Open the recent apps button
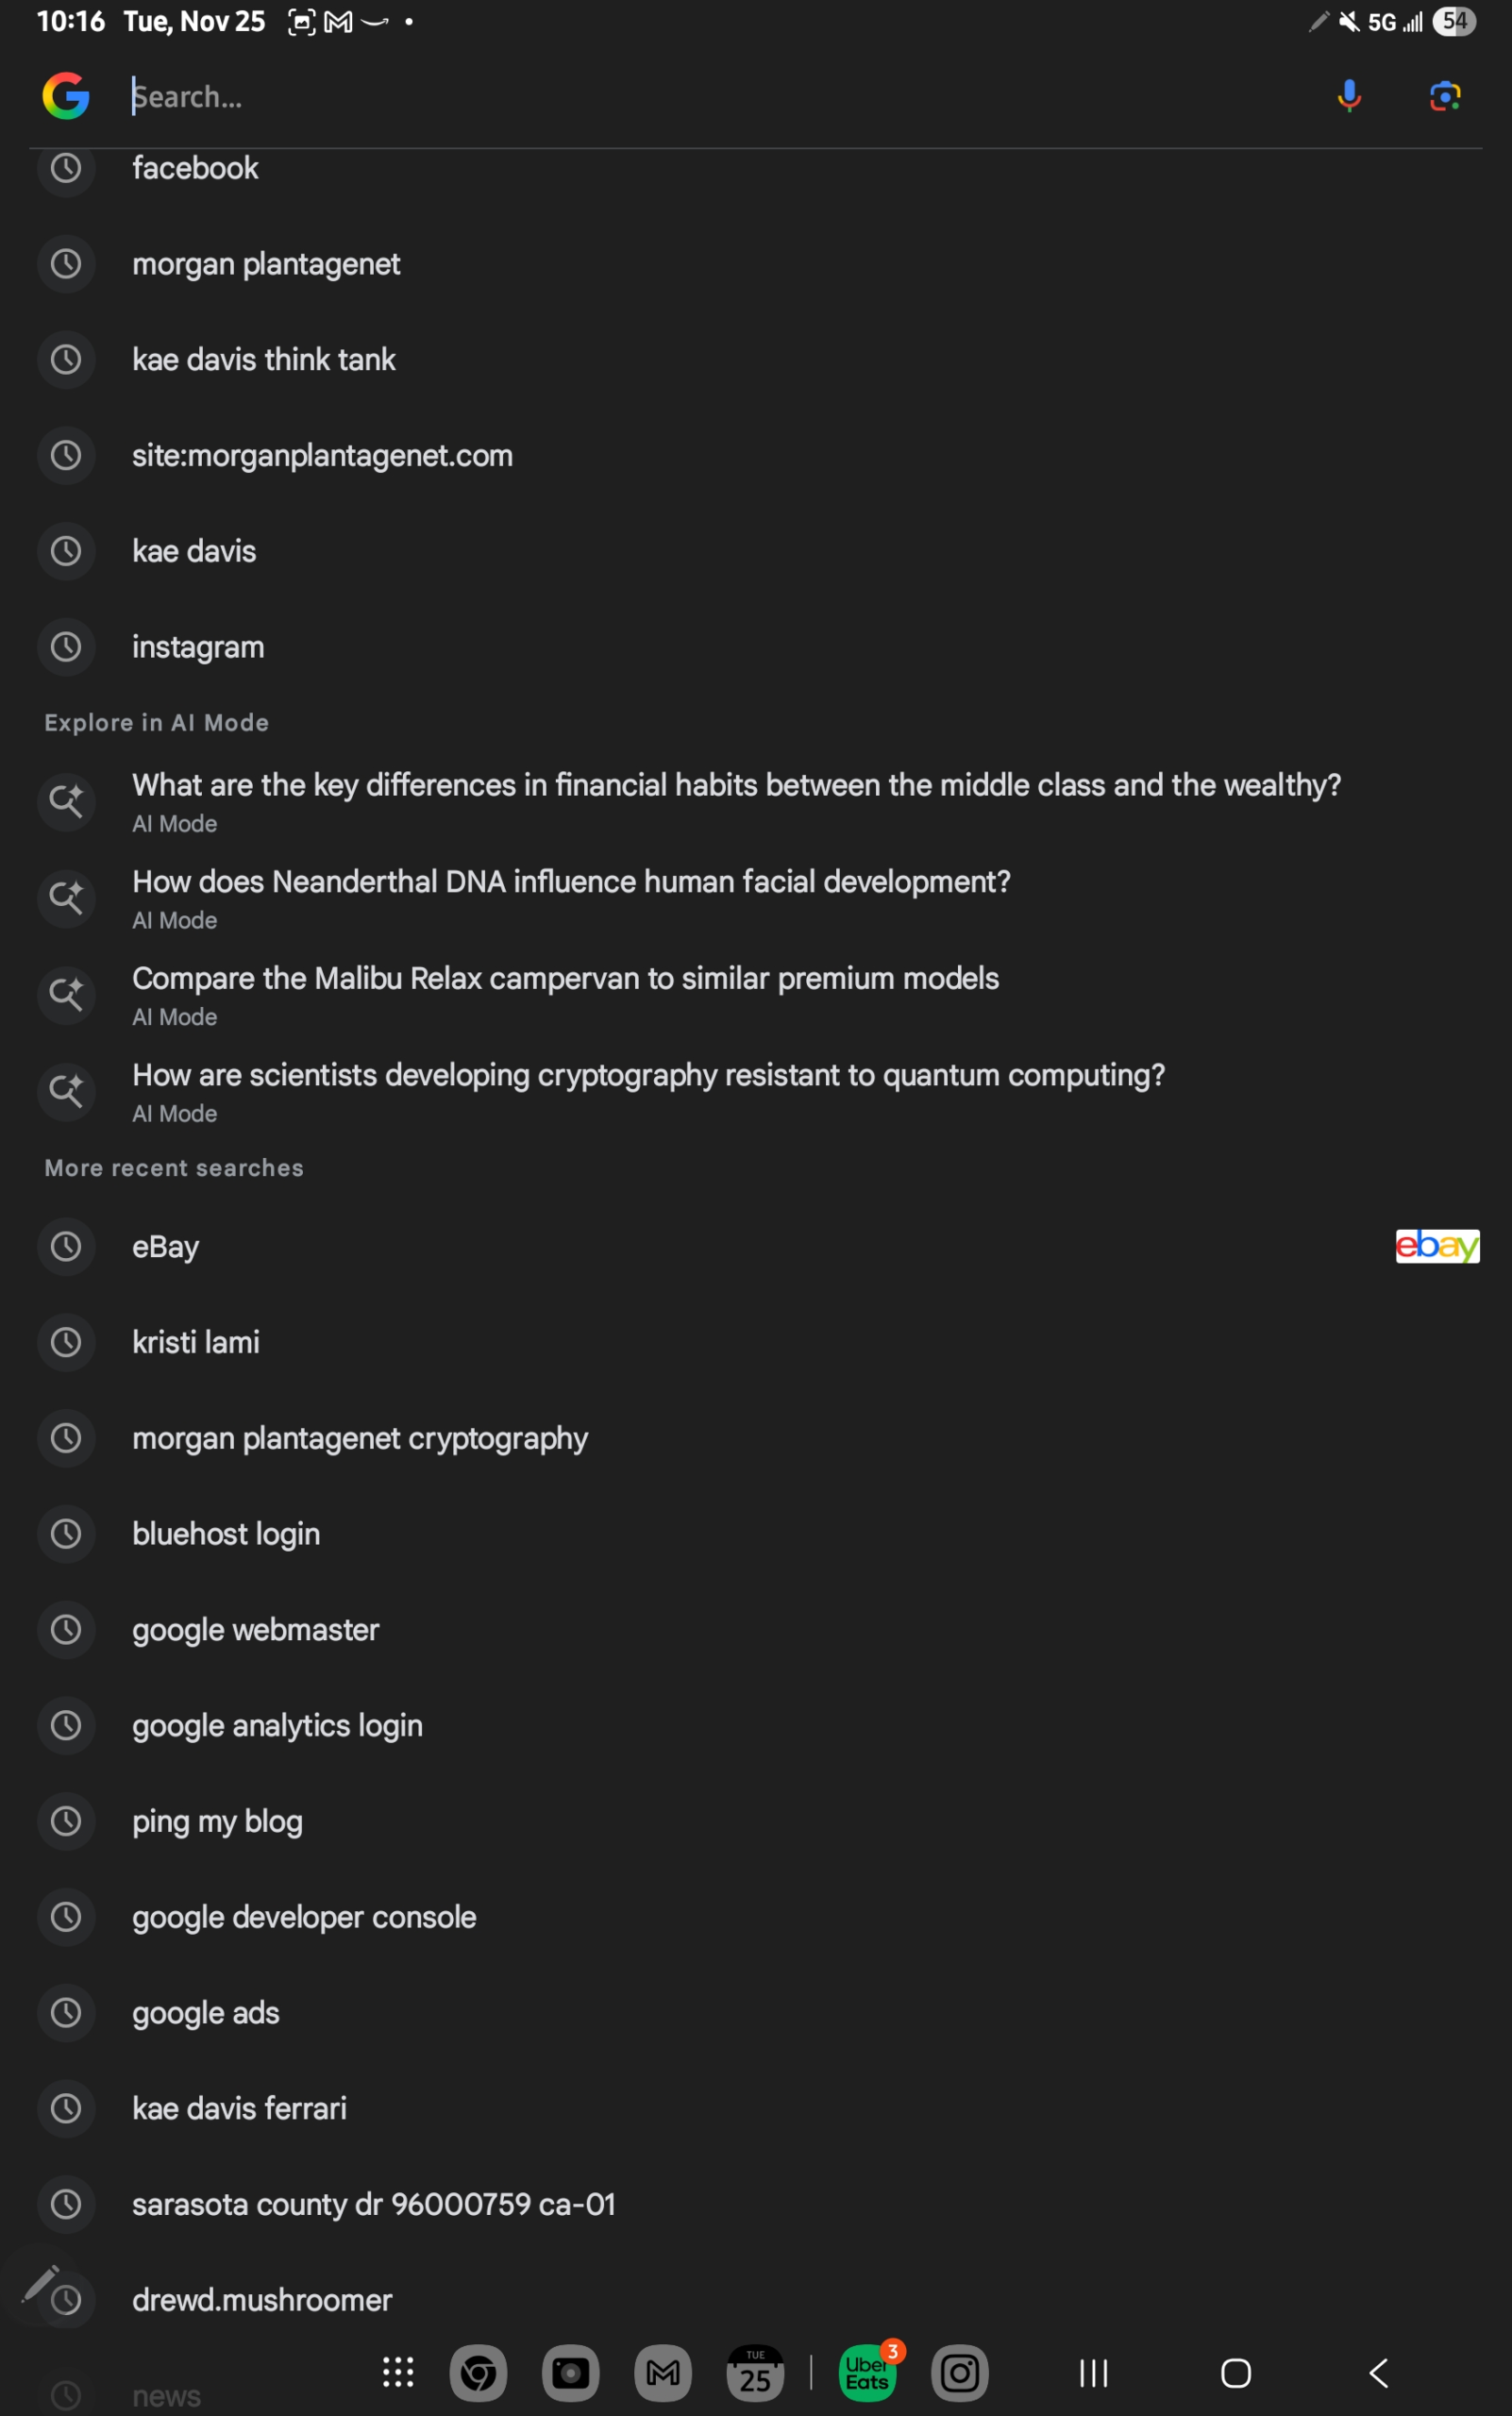Viewport: 1512px width, 2416px height. [x=1093, y=2372]
